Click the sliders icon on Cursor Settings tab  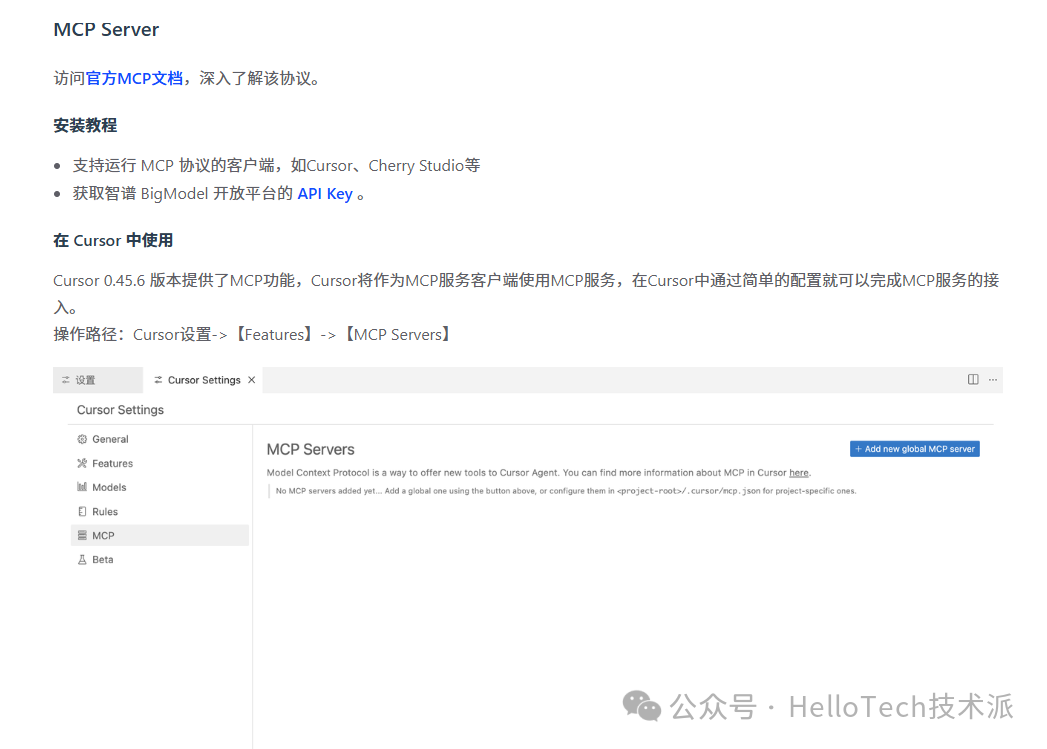coord(158,380)
